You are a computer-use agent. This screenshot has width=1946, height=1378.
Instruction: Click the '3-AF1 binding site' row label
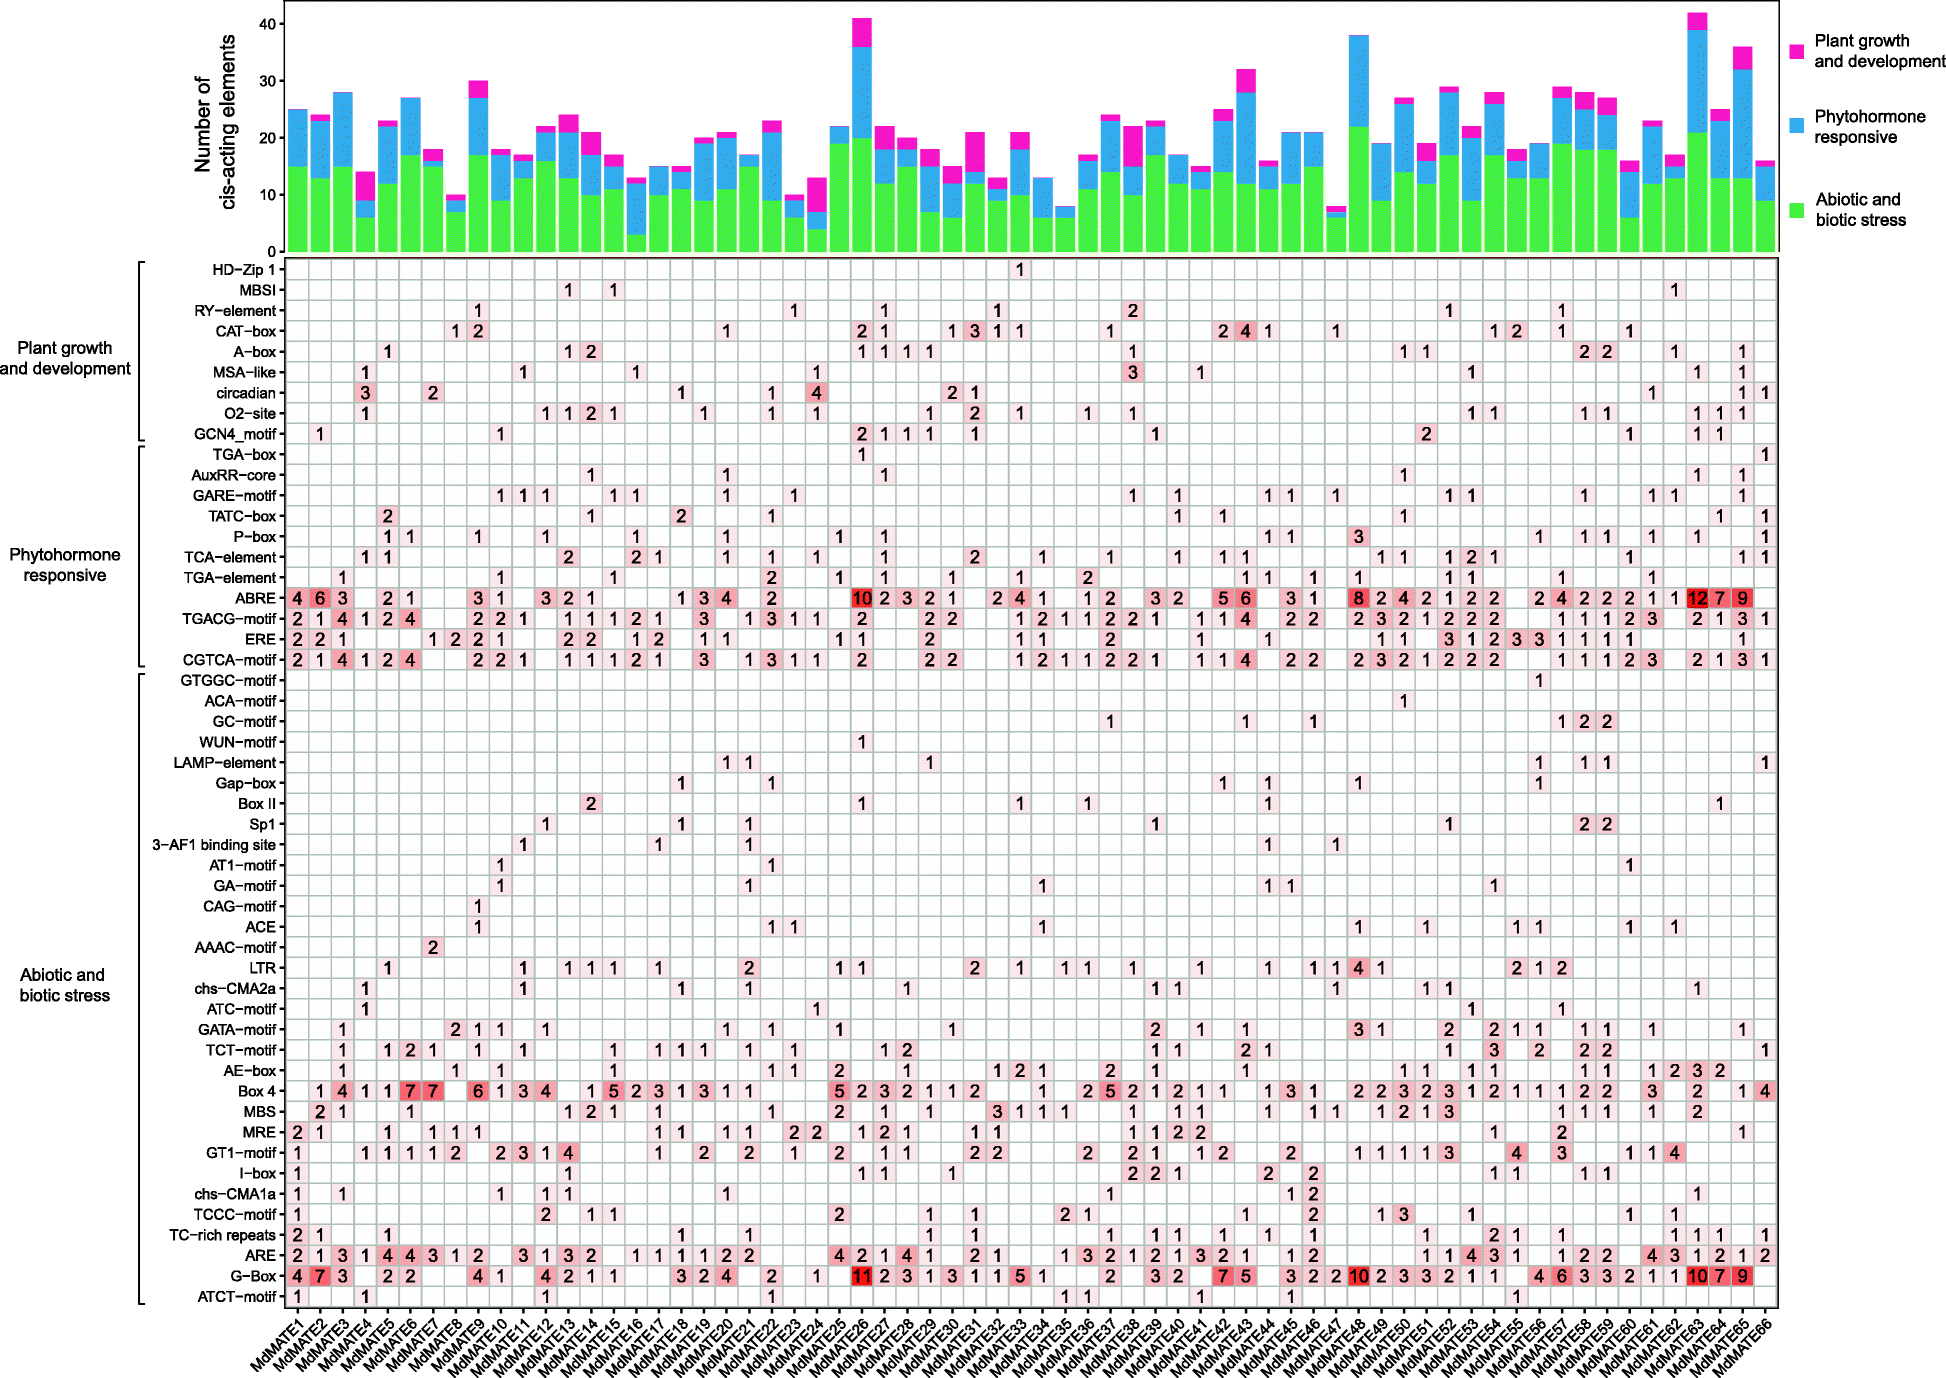(x=213, y=845)
